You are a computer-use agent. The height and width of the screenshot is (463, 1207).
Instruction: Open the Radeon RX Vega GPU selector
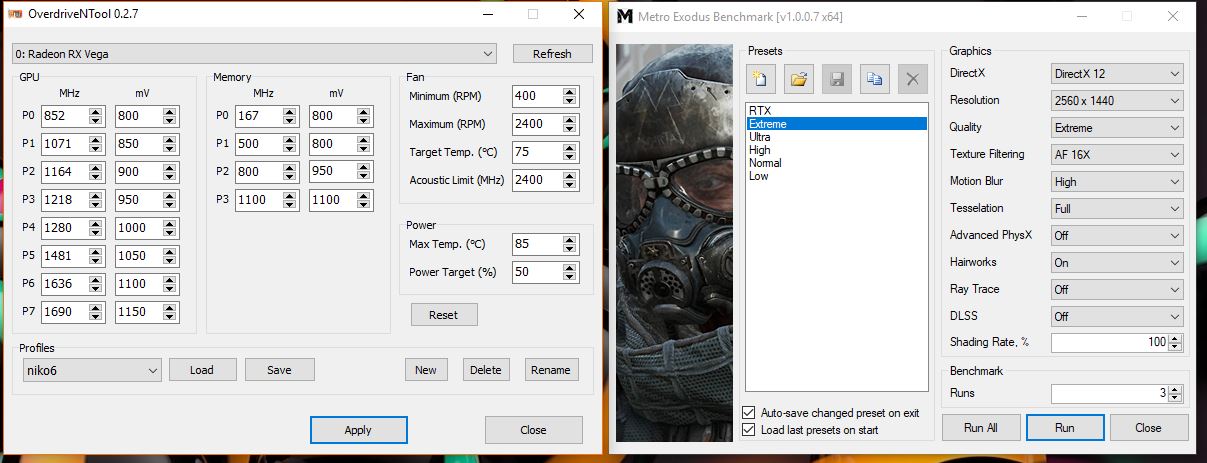[x=254, y=53]
